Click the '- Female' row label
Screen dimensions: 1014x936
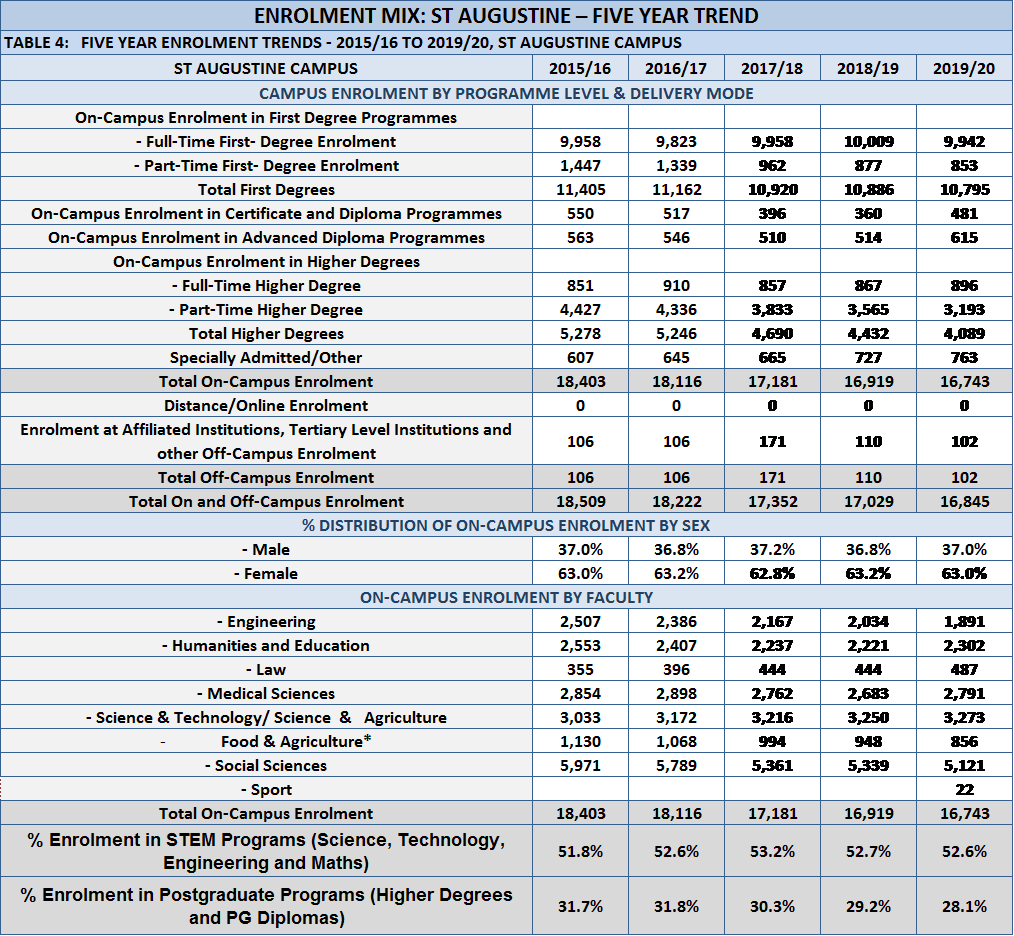point(266,573)
